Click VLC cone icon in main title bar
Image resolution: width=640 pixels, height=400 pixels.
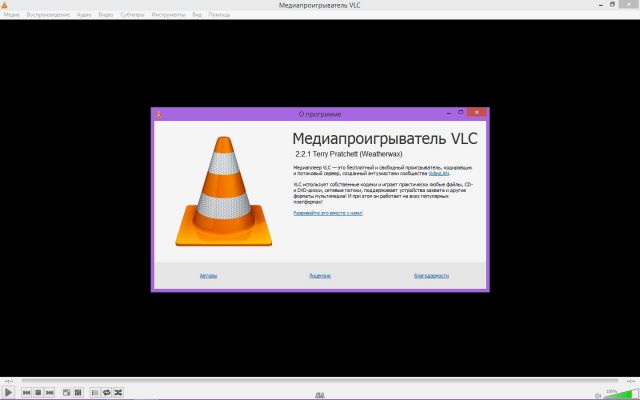(4, 5)
